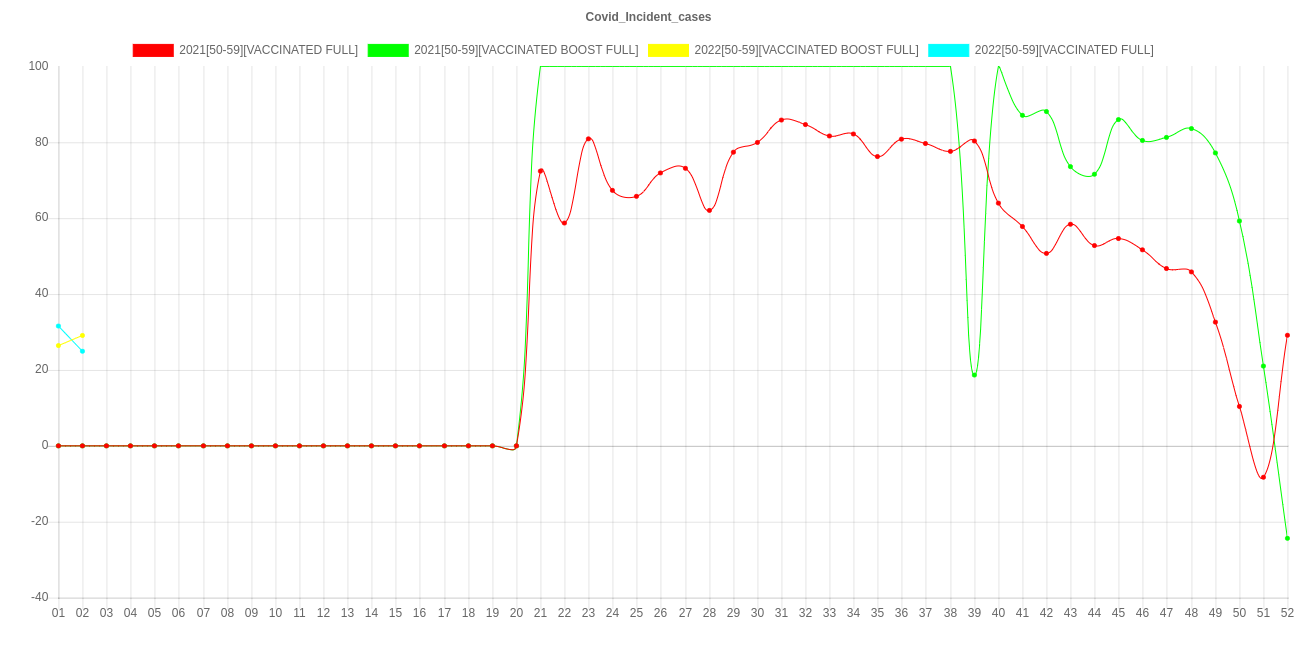The height and width of the screenshot is (648, 1297).
Task: Click the red 2021 VACCINATED FULL legend swatch
Action: tap(153, 50)
